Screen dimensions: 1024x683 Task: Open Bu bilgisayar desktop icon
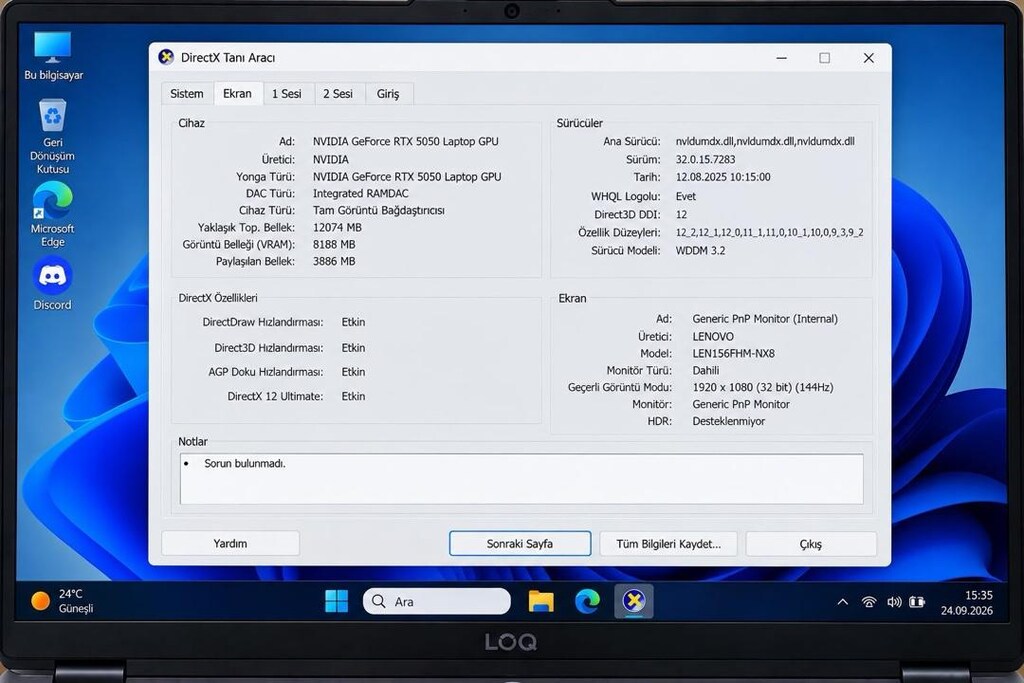(x=53, y=56)
